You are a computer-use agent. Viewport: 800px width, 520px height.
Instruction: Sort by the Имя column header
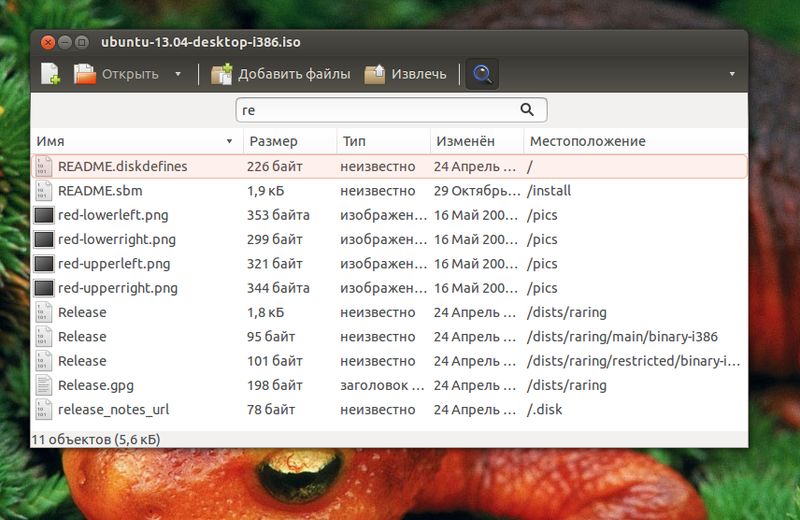point(136,141)
